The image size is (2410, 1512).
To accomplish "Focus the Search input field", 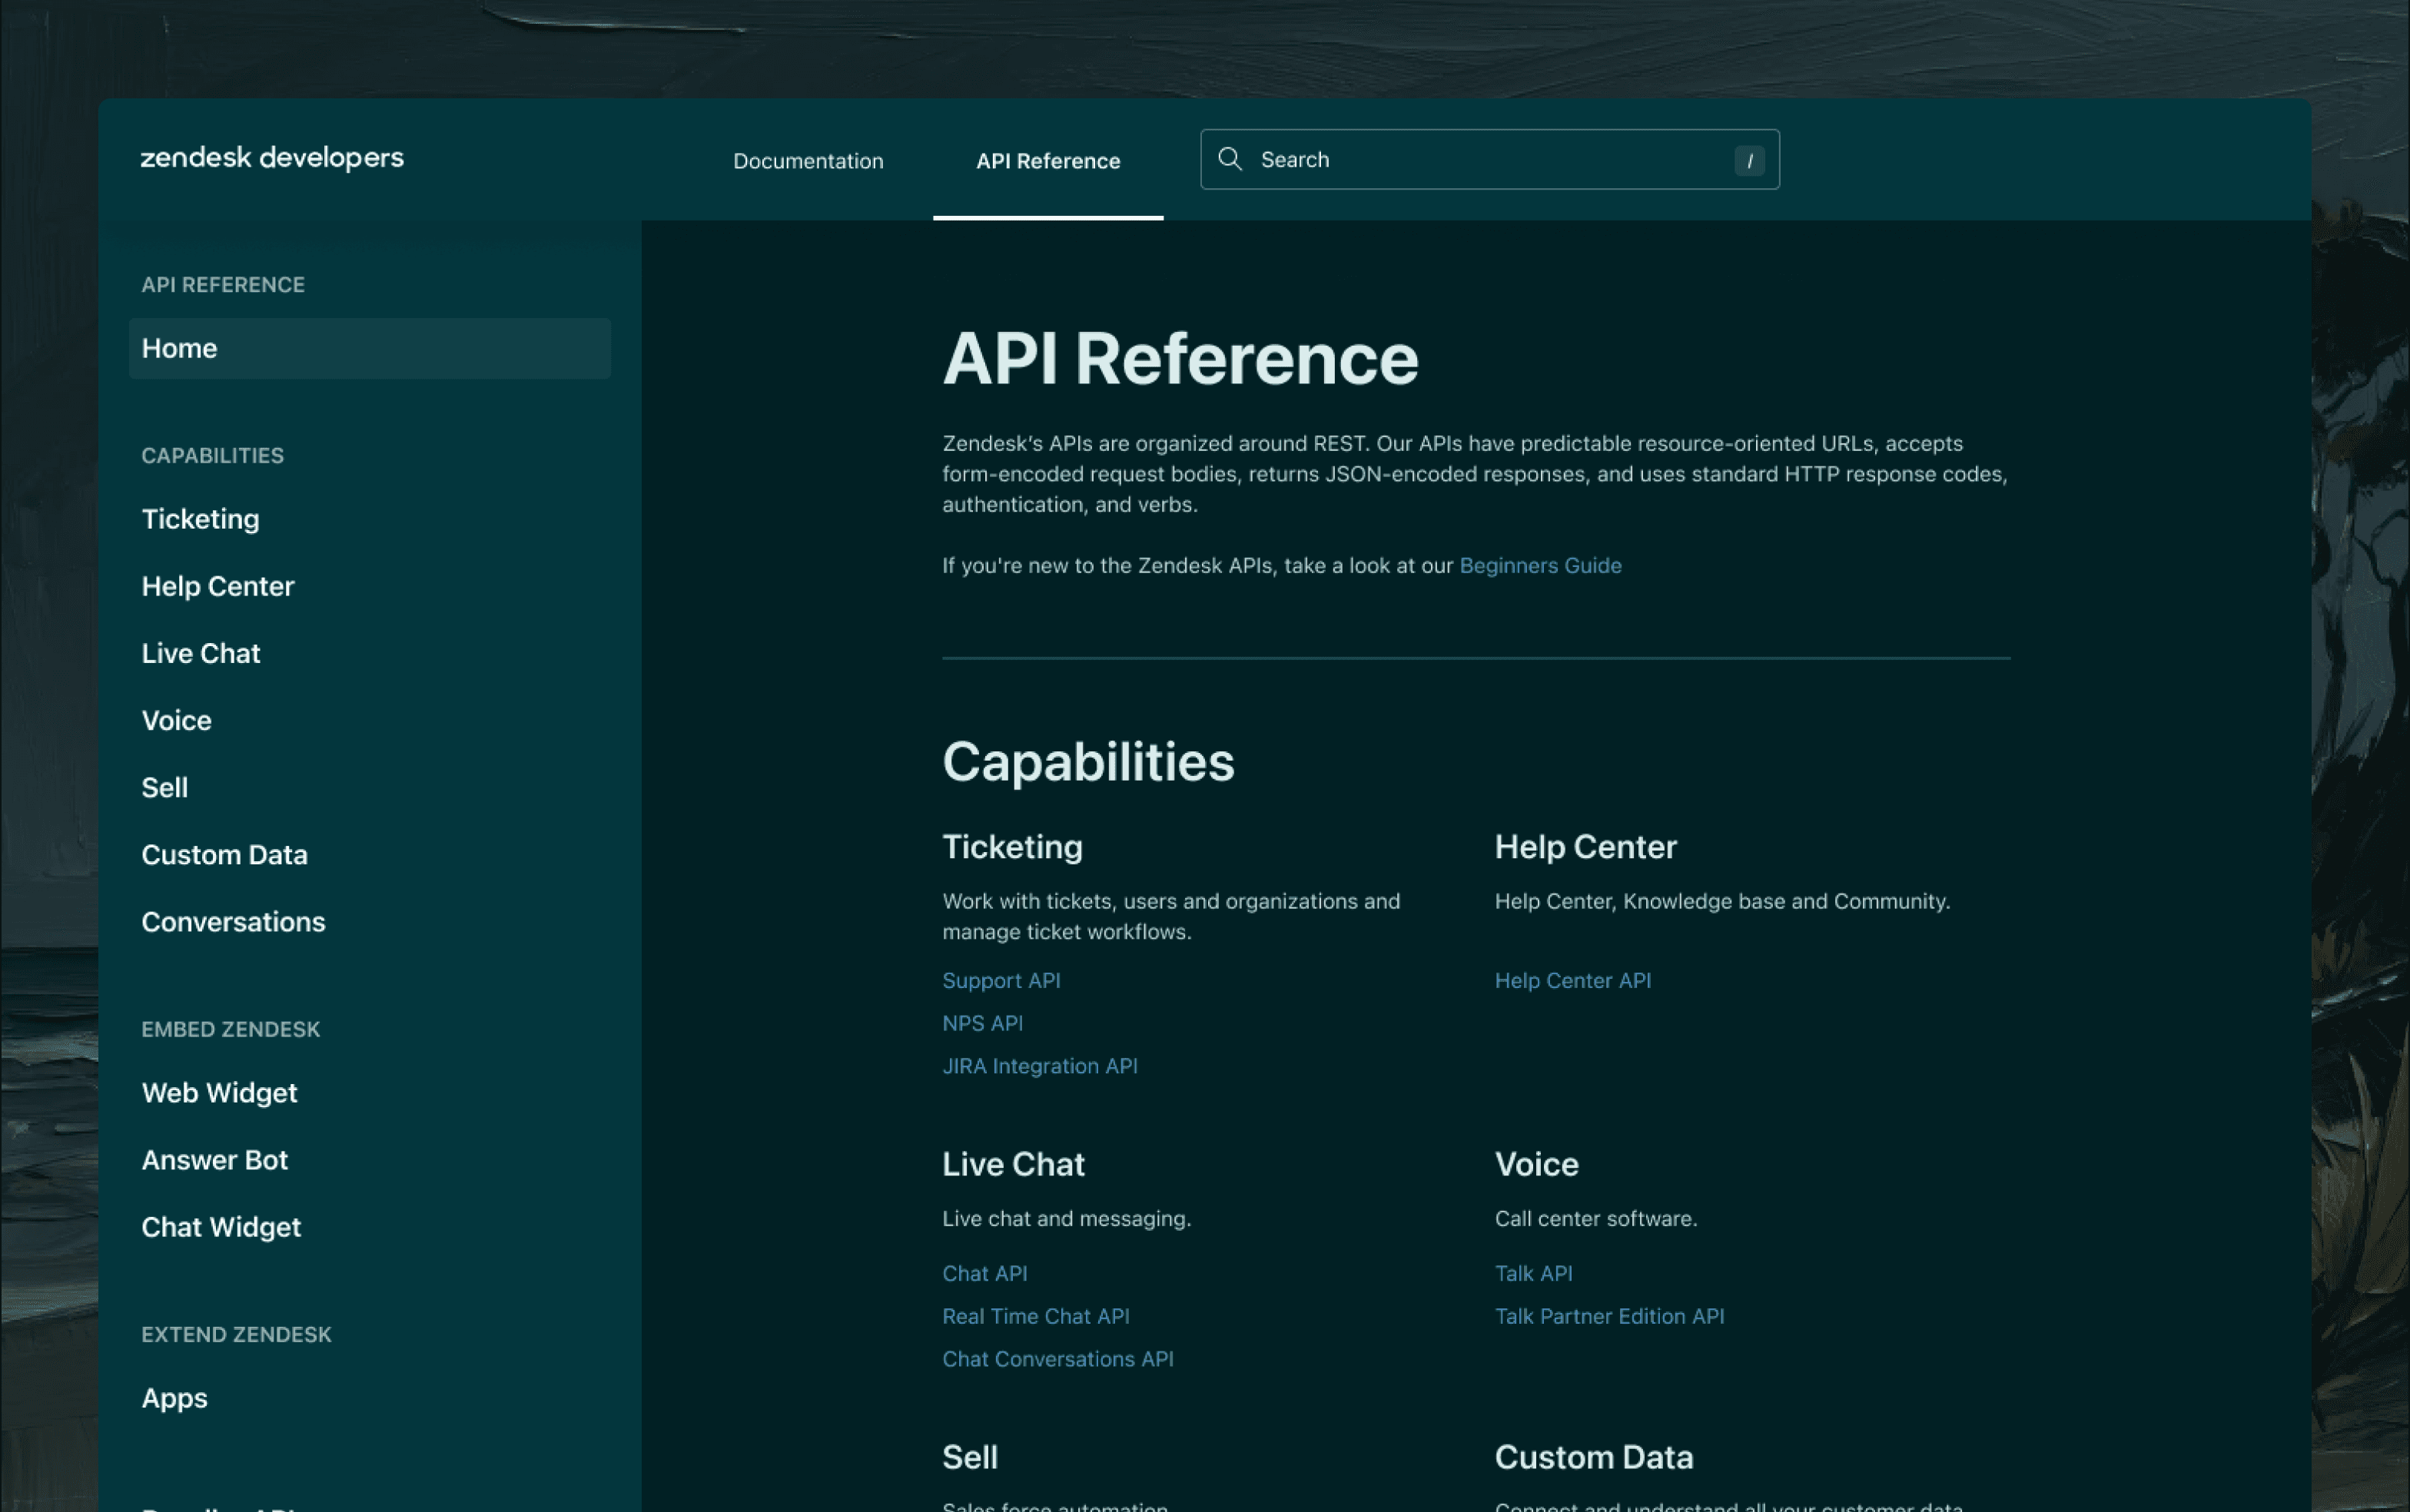I will (1489, 160).
